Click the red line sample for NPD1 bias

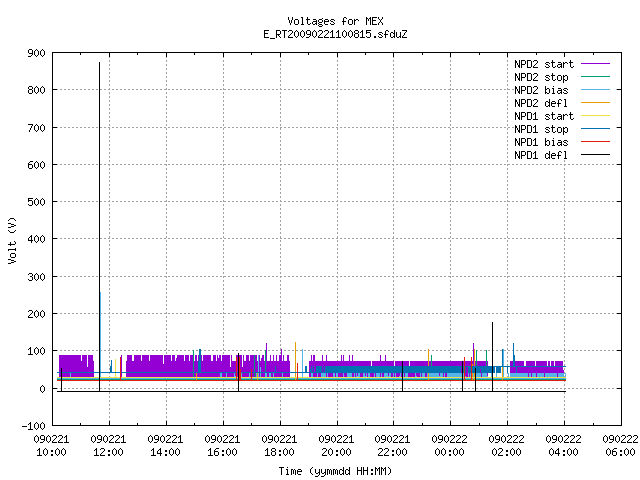(596, 142)
